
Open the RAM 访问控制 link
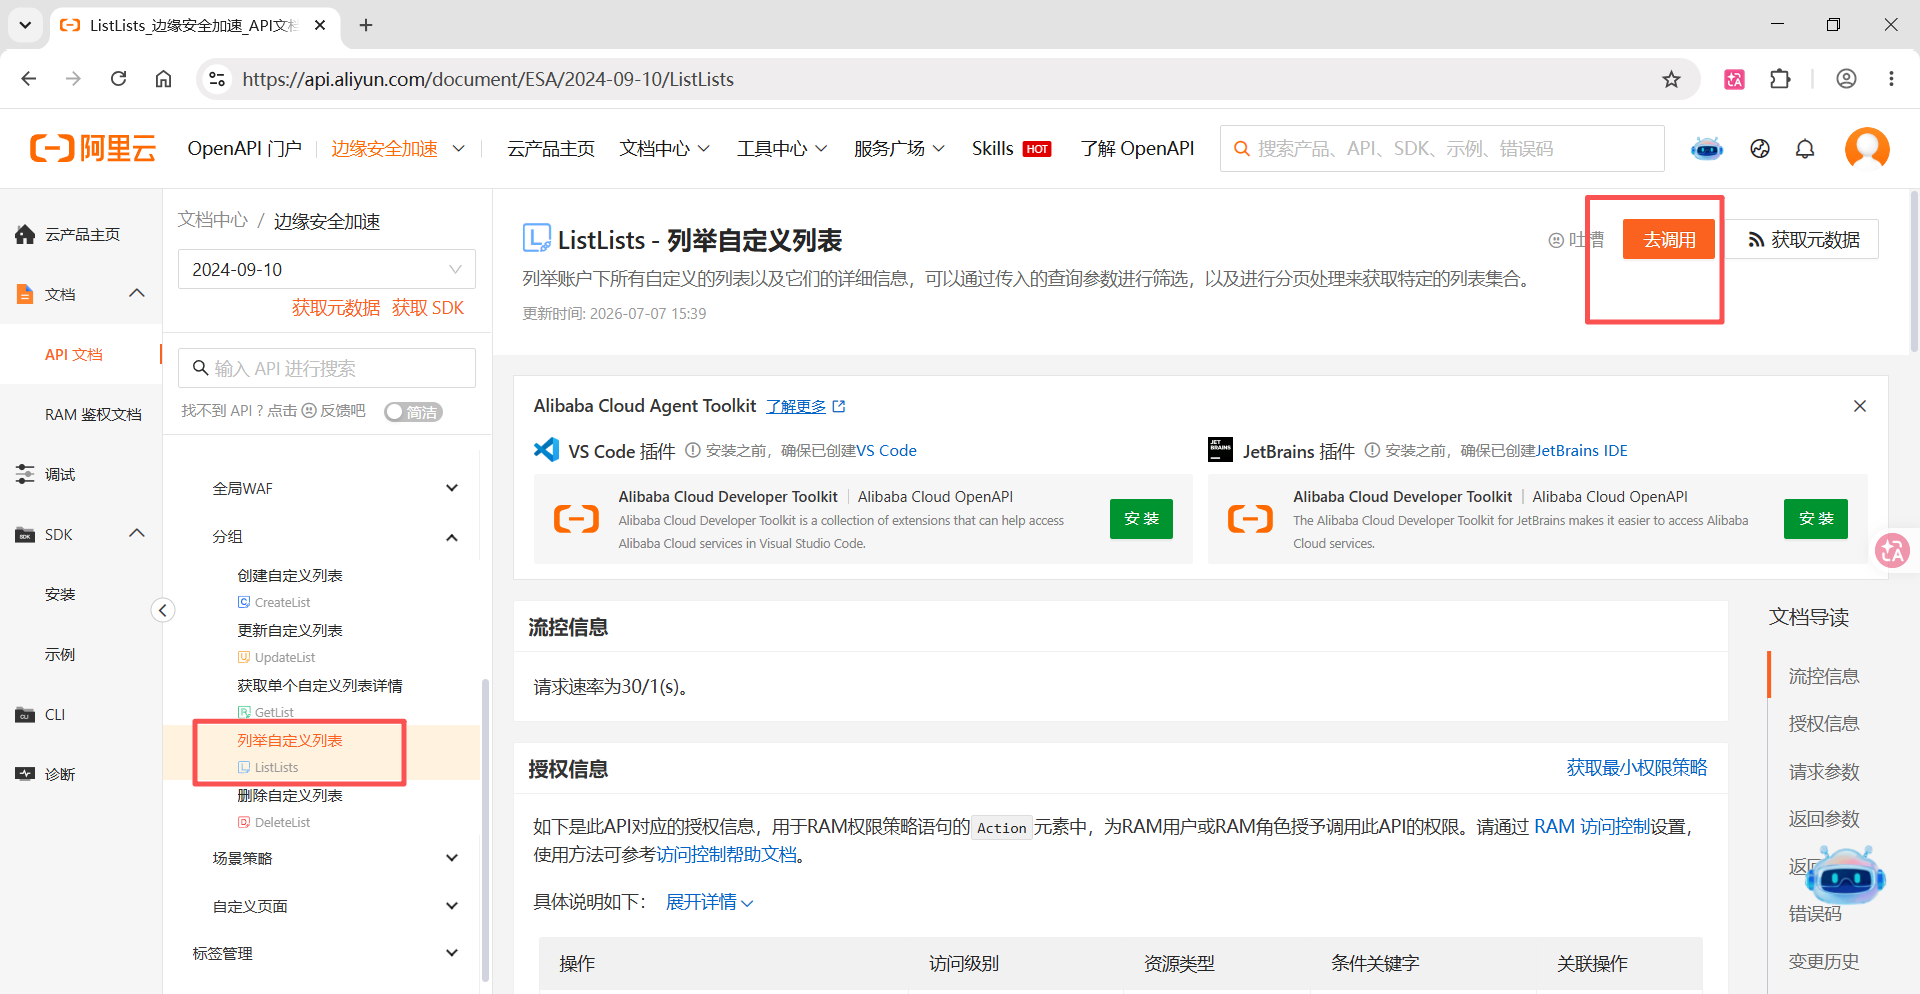(x=1592, y=827)
